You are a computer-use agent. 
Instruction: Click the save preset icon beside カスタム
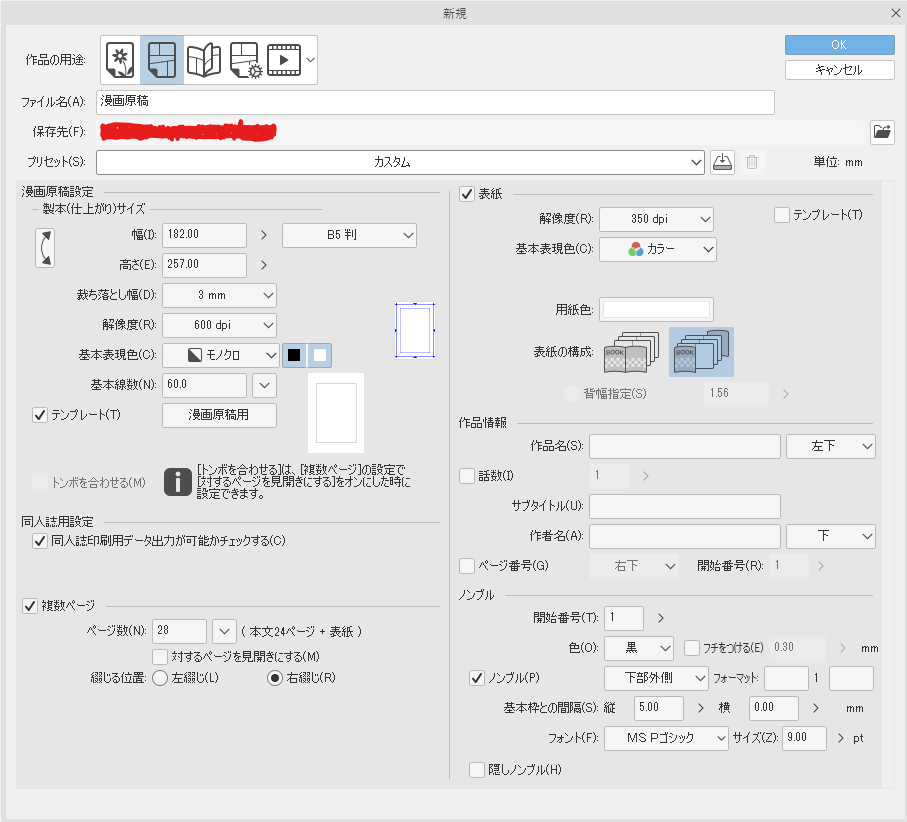(722, 162)
